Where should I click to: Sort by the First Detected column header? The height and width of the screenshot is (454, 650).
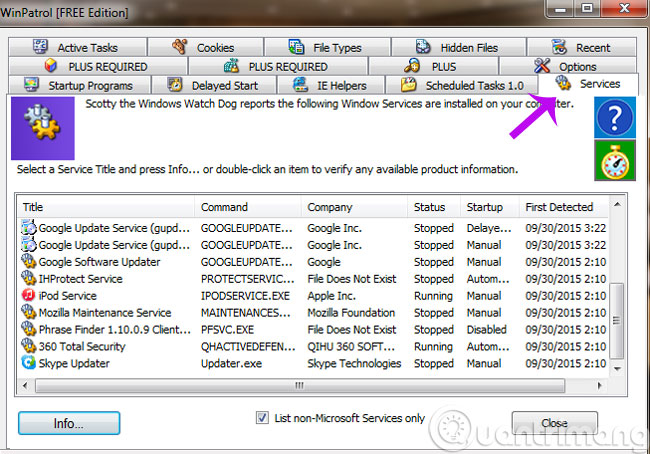pyautogui.click(x=564, y=207)
